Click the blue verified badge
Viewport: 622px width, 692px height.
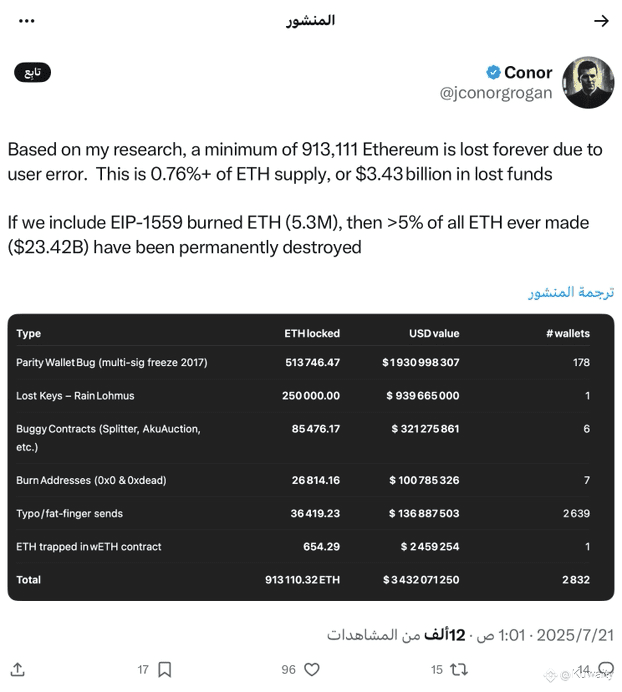click(x=493, y=72)
